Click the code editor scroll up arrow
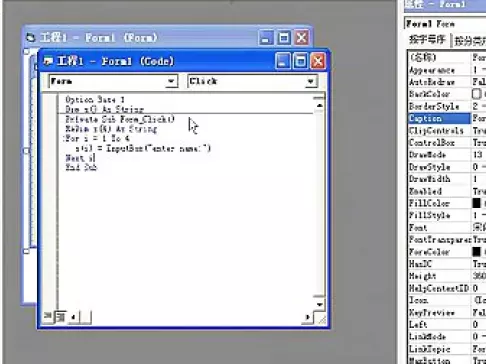 point(319,105)
